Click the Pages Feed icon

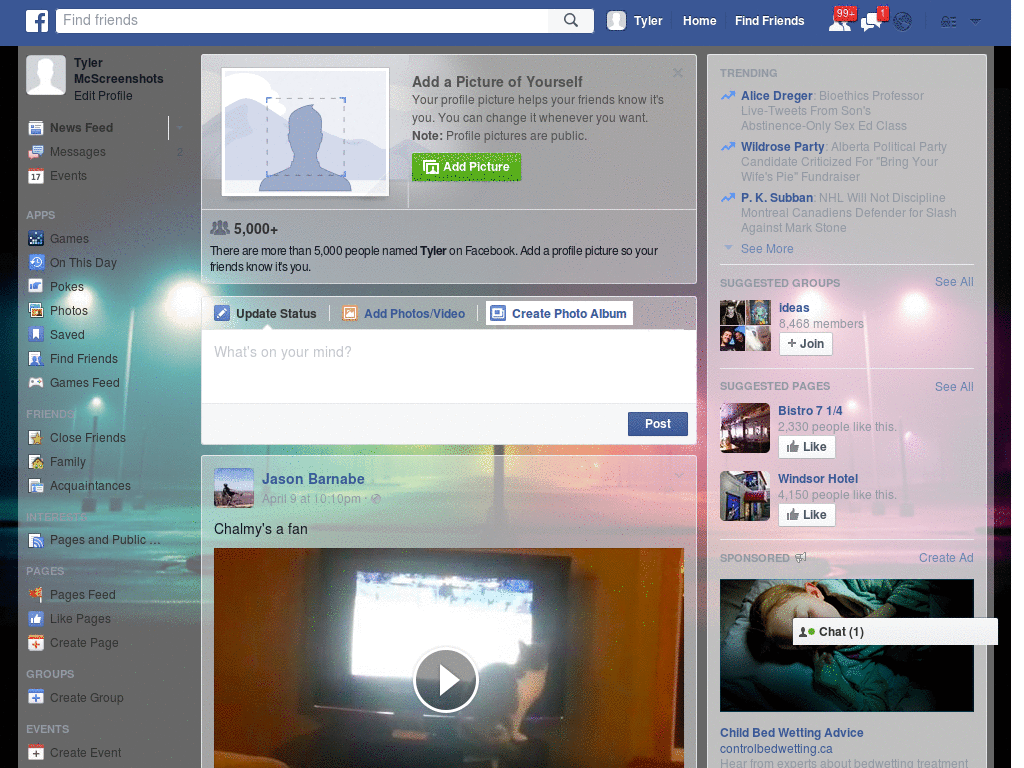[36, 595]
